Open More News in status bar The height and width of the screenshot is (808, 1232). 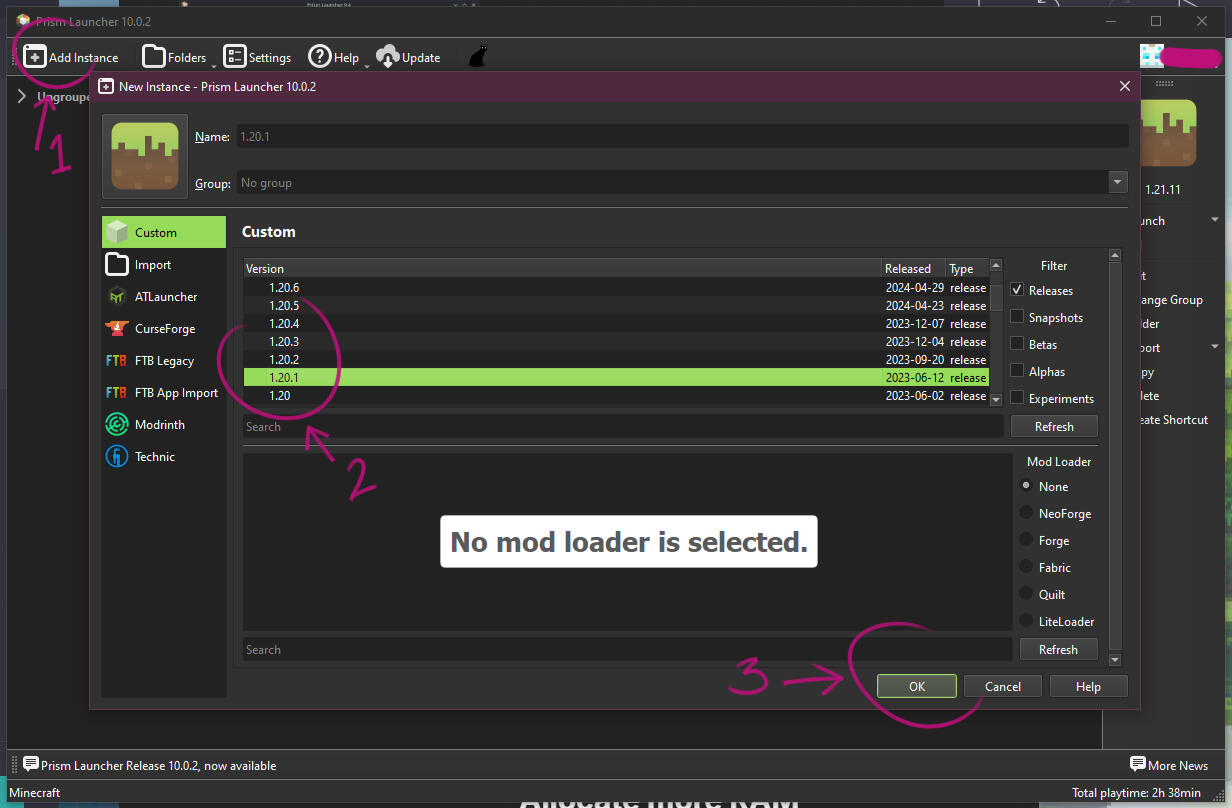1169,765
